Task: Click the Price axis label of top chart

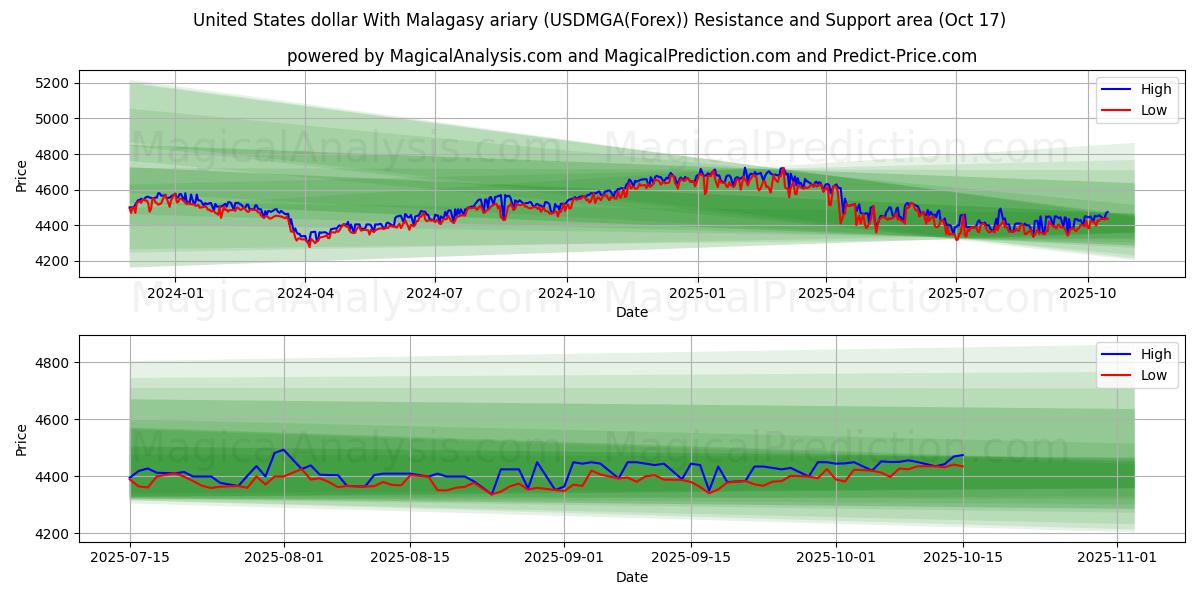Action: pos(22,176)
